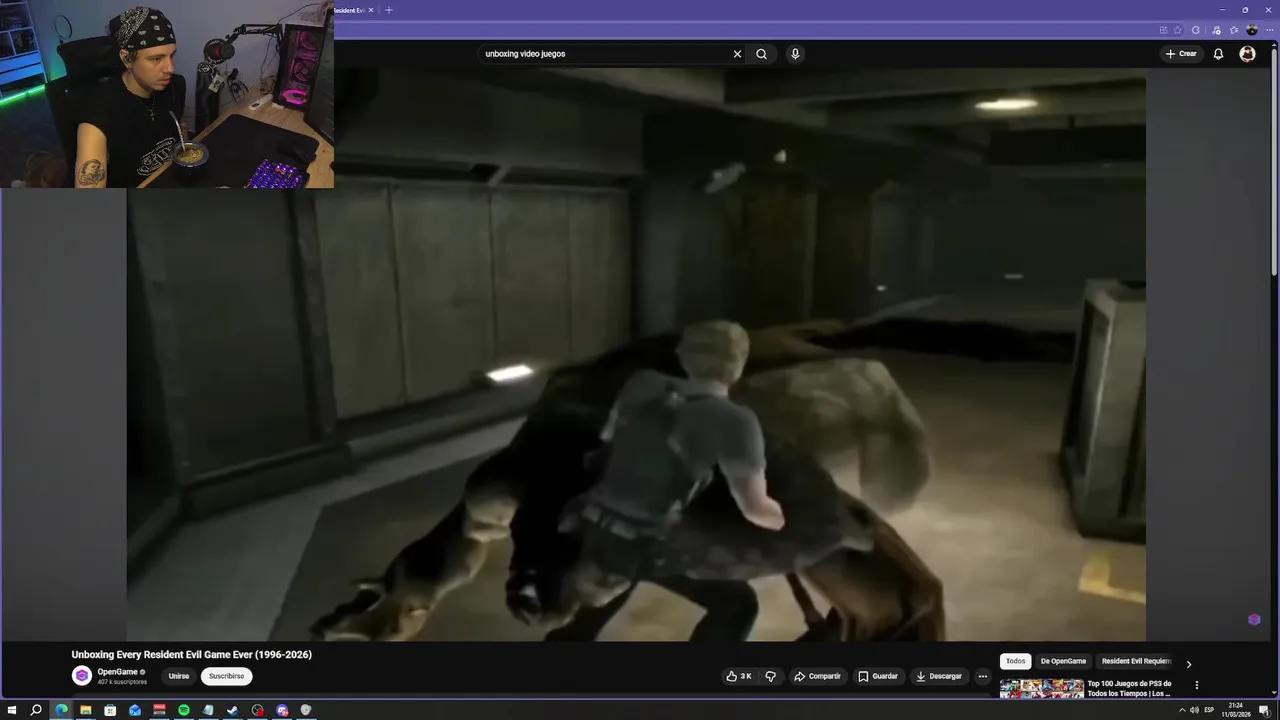Open more actions three-dot menu beside Descargar
This screenshot has width=1280, height=720.
pyautogui.click(x=982, y=676)
